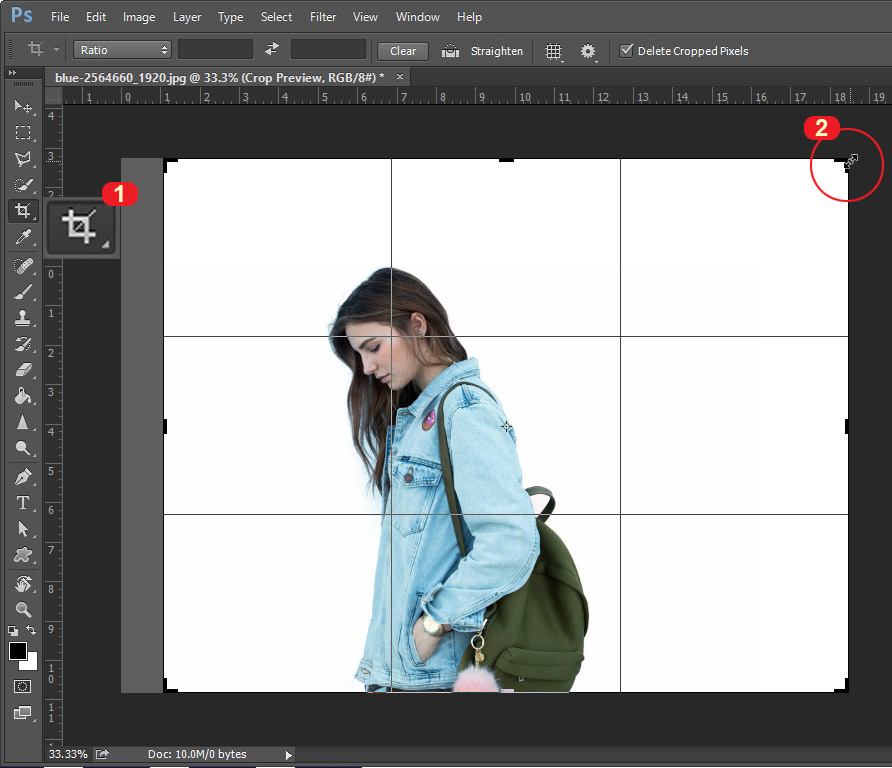Select the Clone Stamp tool
The height and width of the screenshot is (768, 892).
pyautogui.click(x=23, y=317)
